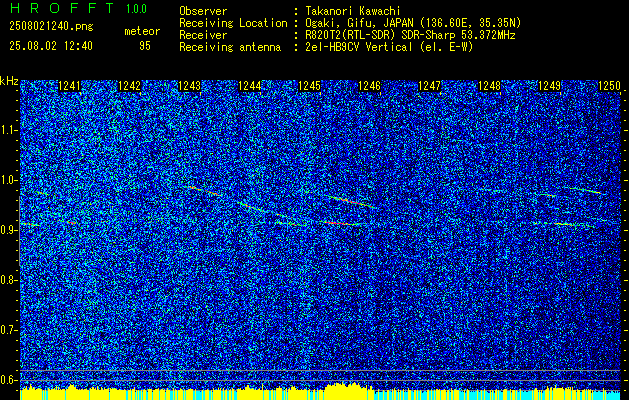Click the 0.9 kHz axis label
The width and height of the screenshot is (629, 400).
point(8,230)
